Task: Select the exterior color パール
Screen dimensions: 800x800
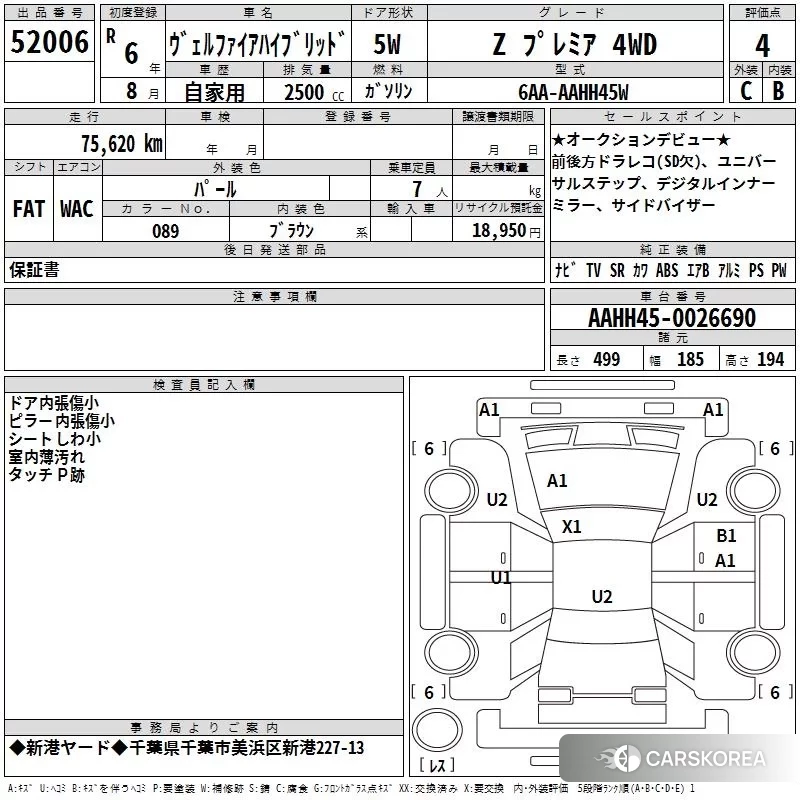Action: tap(215, 189)
